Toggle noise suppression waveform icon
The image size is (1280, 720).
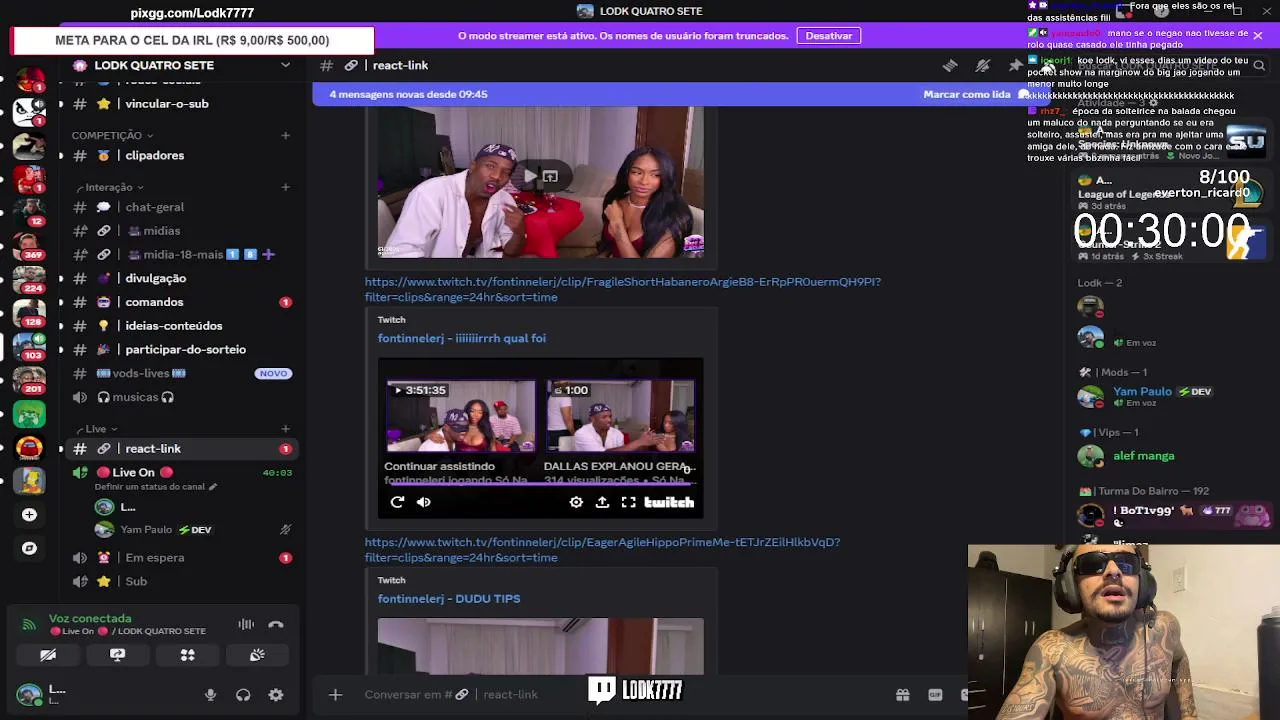[x=246, y=625]
